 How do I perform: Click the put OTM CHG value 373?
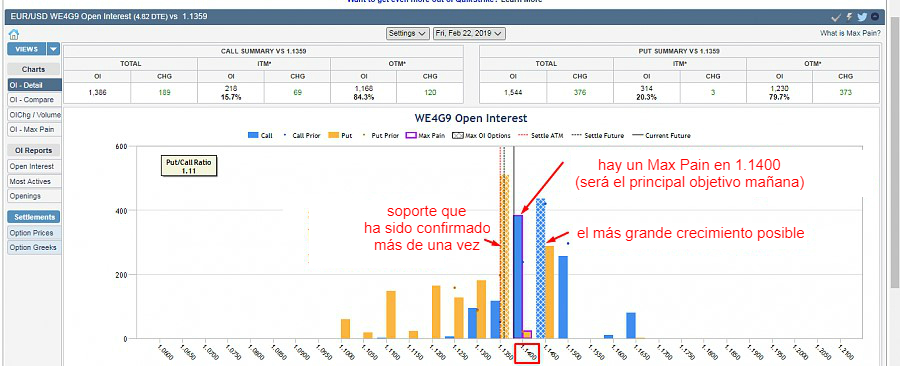(x=845, y=92)
